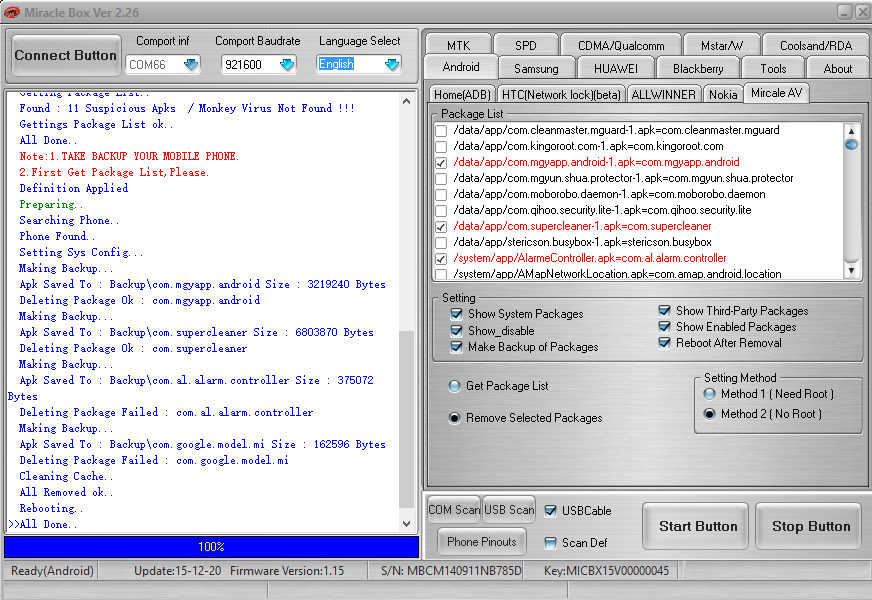
Task: Open Phone Pinouts
Action: pyautogui.click(x=482, y=542)
